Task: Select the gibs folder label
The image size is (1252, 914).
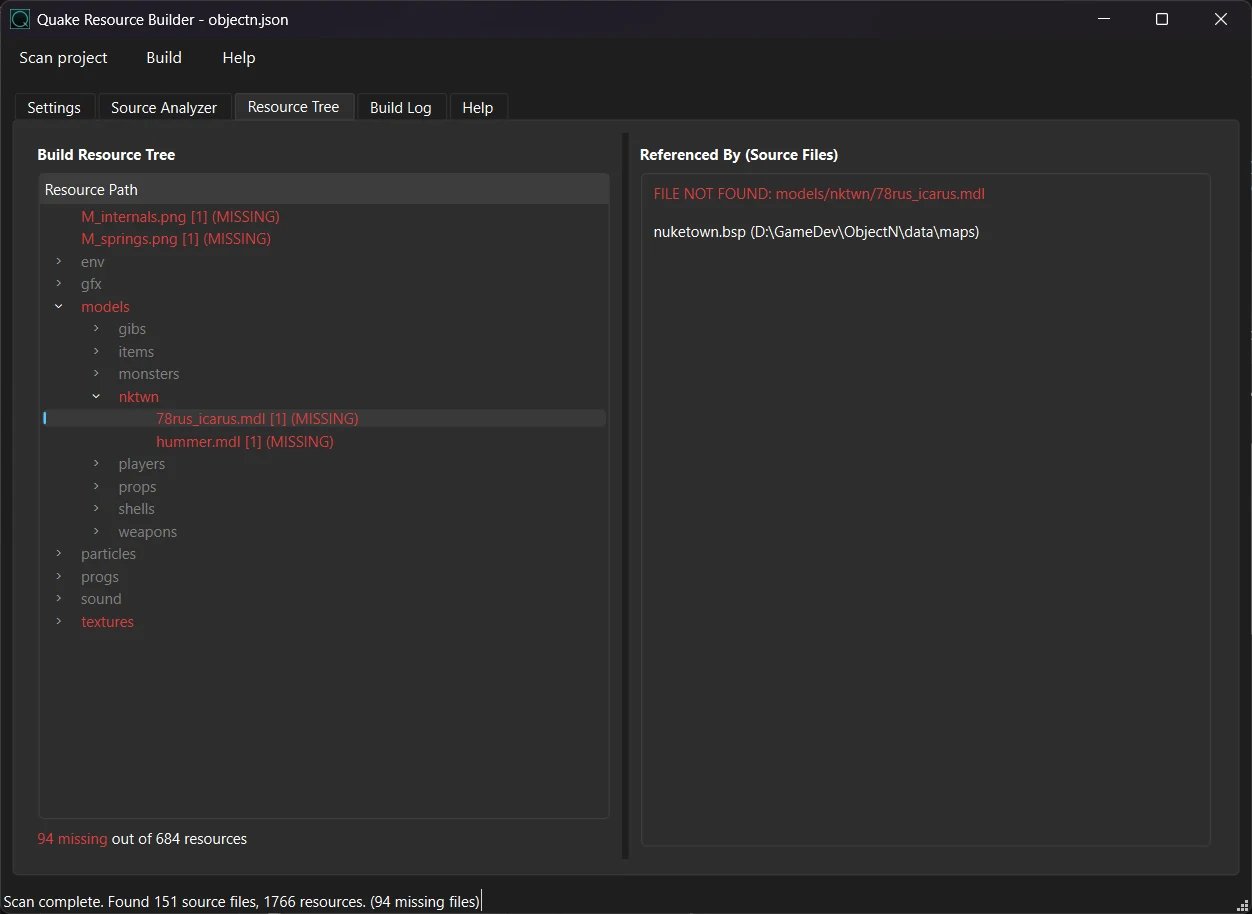Action: pos(132,329)
